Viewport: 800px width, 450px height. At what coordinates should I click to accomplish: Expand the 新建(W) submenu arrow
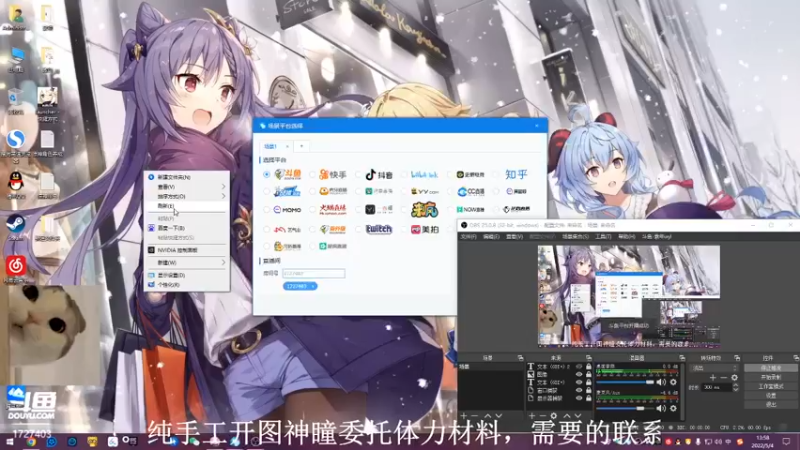(x=223, y=263)
